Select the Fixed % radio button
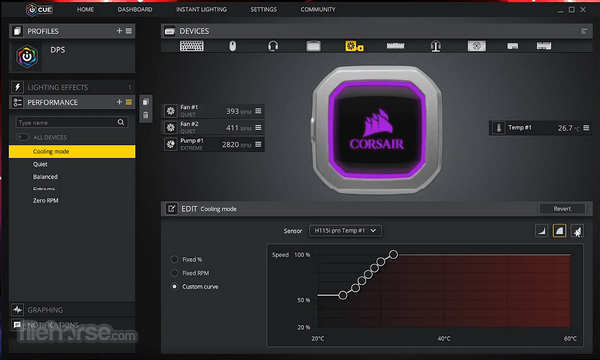The height and width of the screenshot is (360, 600). click(174, 259)
